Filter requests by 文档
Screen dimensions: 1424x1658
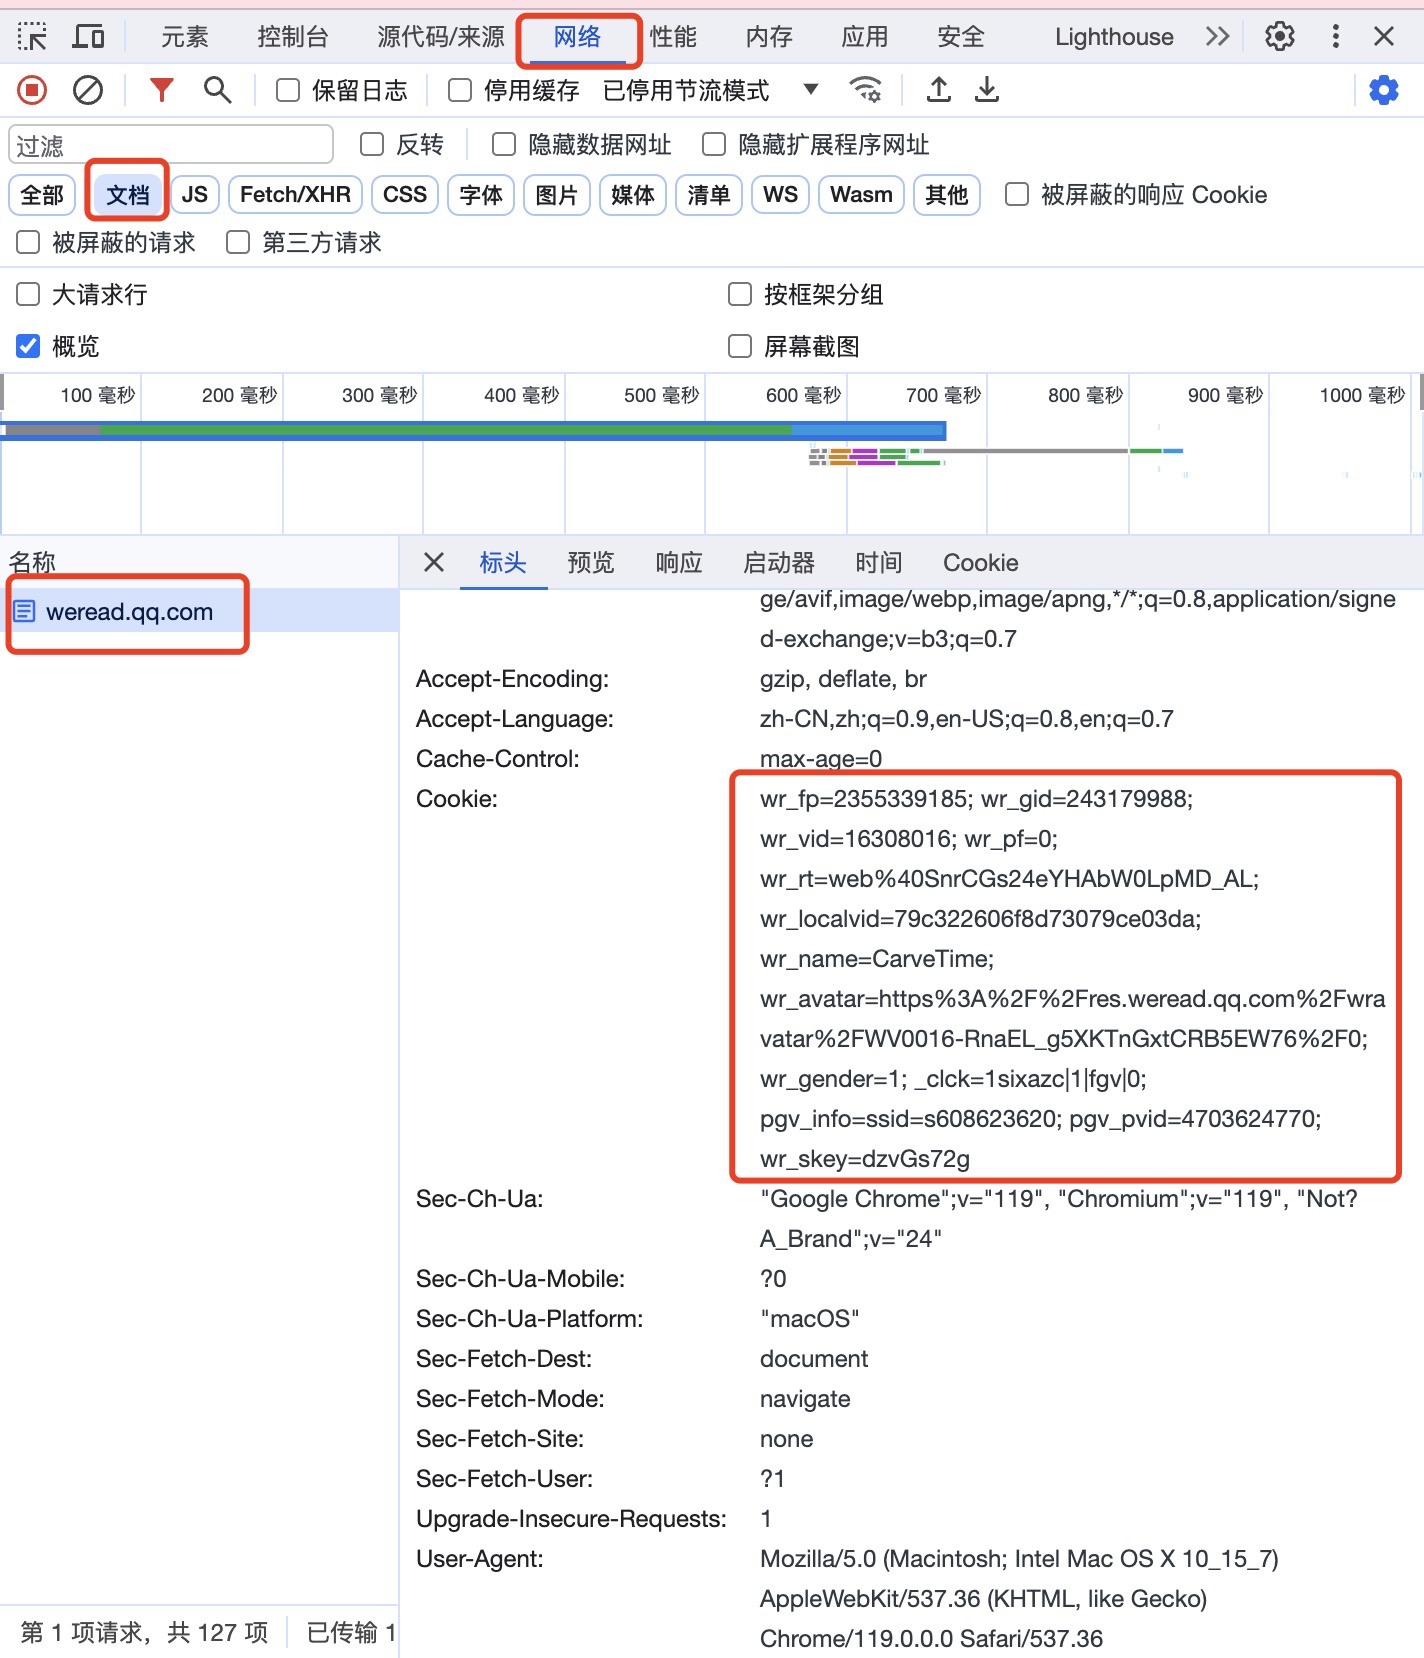(128, 195)
